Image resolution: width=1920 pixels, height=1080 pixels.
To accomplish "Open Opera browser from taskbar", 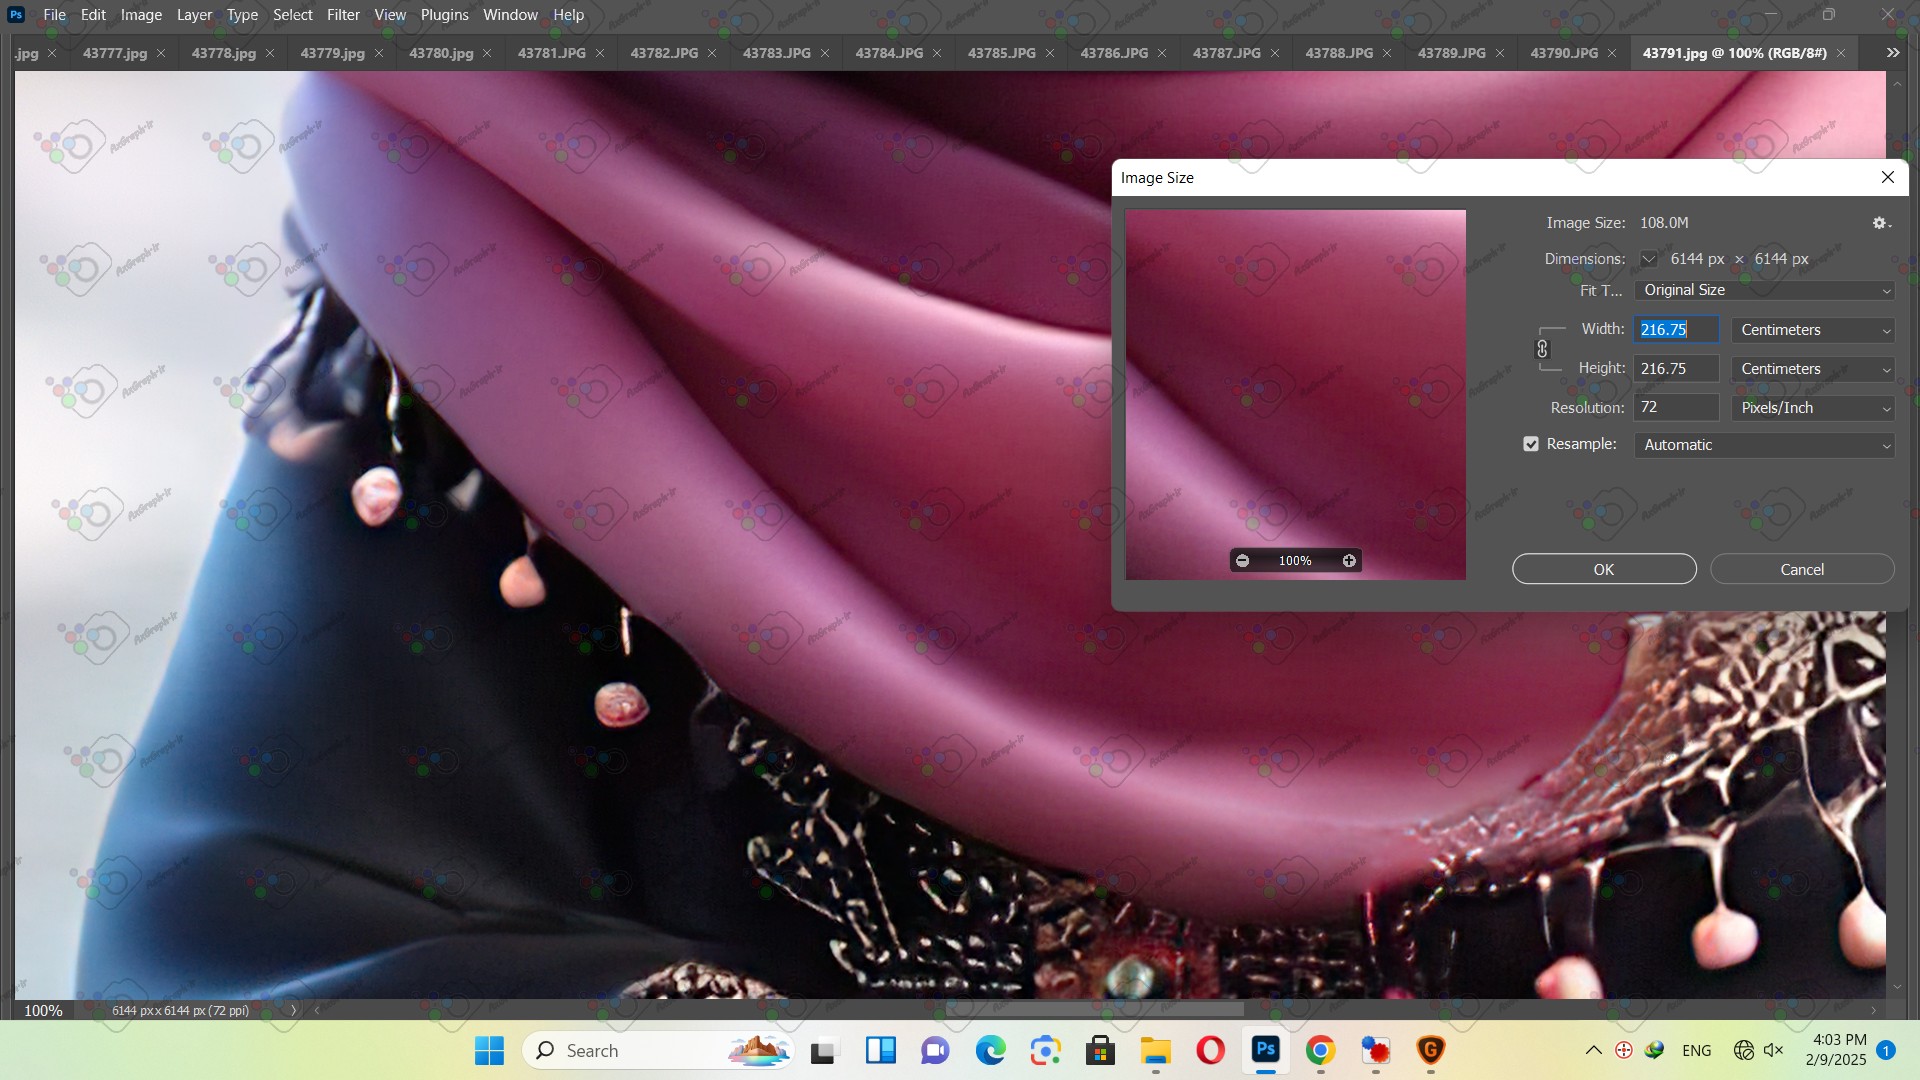I will click(x=1210, y=1051).
